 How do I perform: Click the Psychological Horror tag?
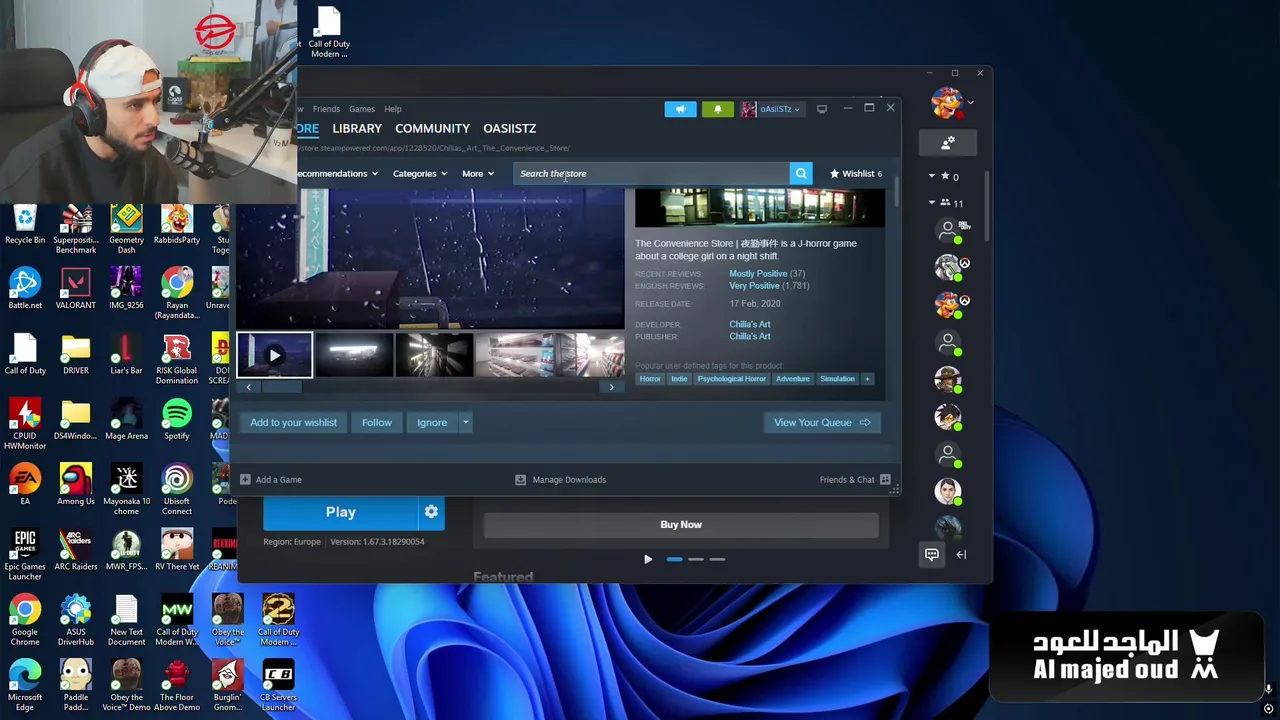[731, 379]
